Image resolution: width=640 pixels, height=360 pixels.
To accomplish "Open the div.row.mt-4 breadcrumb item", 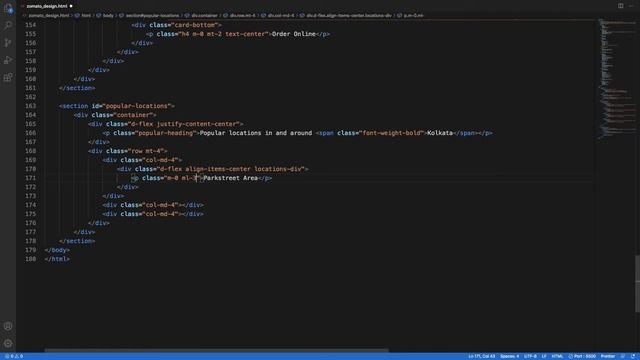I will tap(242, 16).
